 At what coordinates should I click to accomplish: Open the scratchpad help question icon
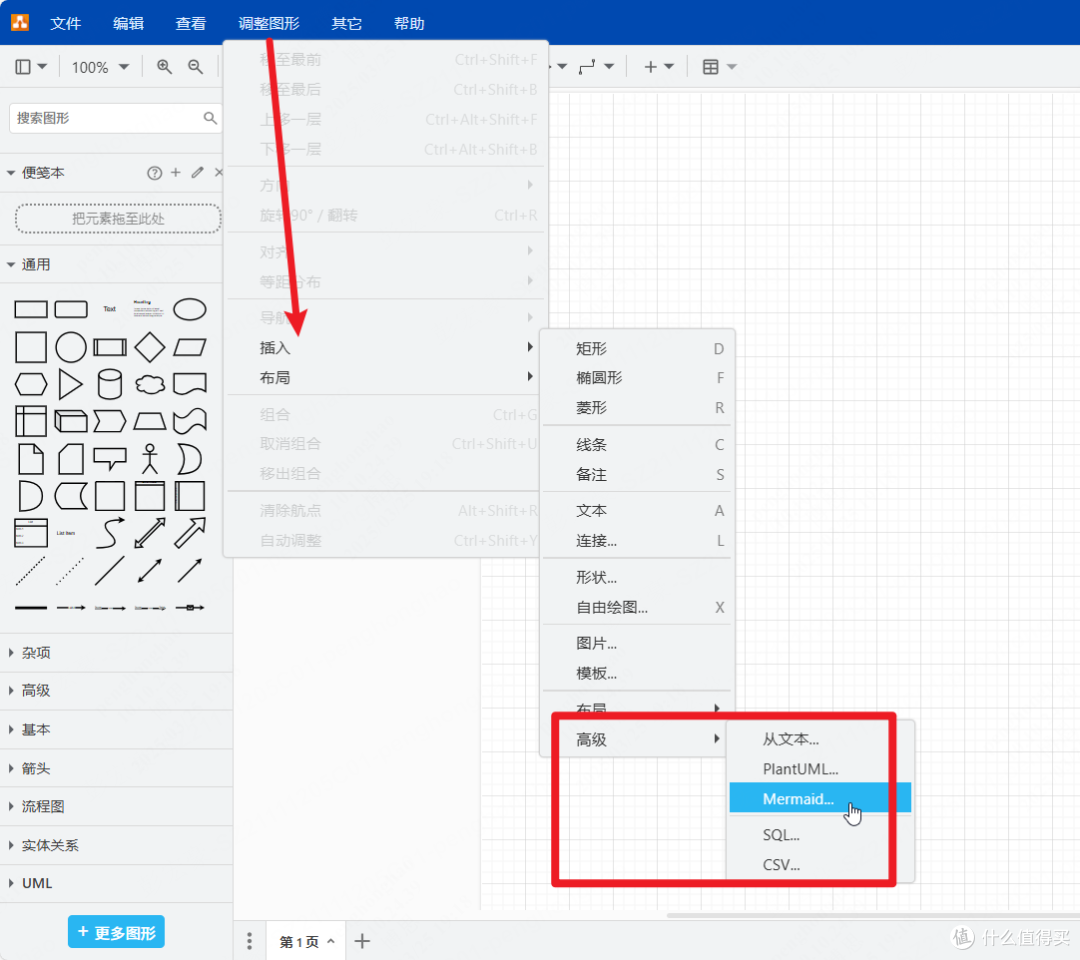point(154,173)
